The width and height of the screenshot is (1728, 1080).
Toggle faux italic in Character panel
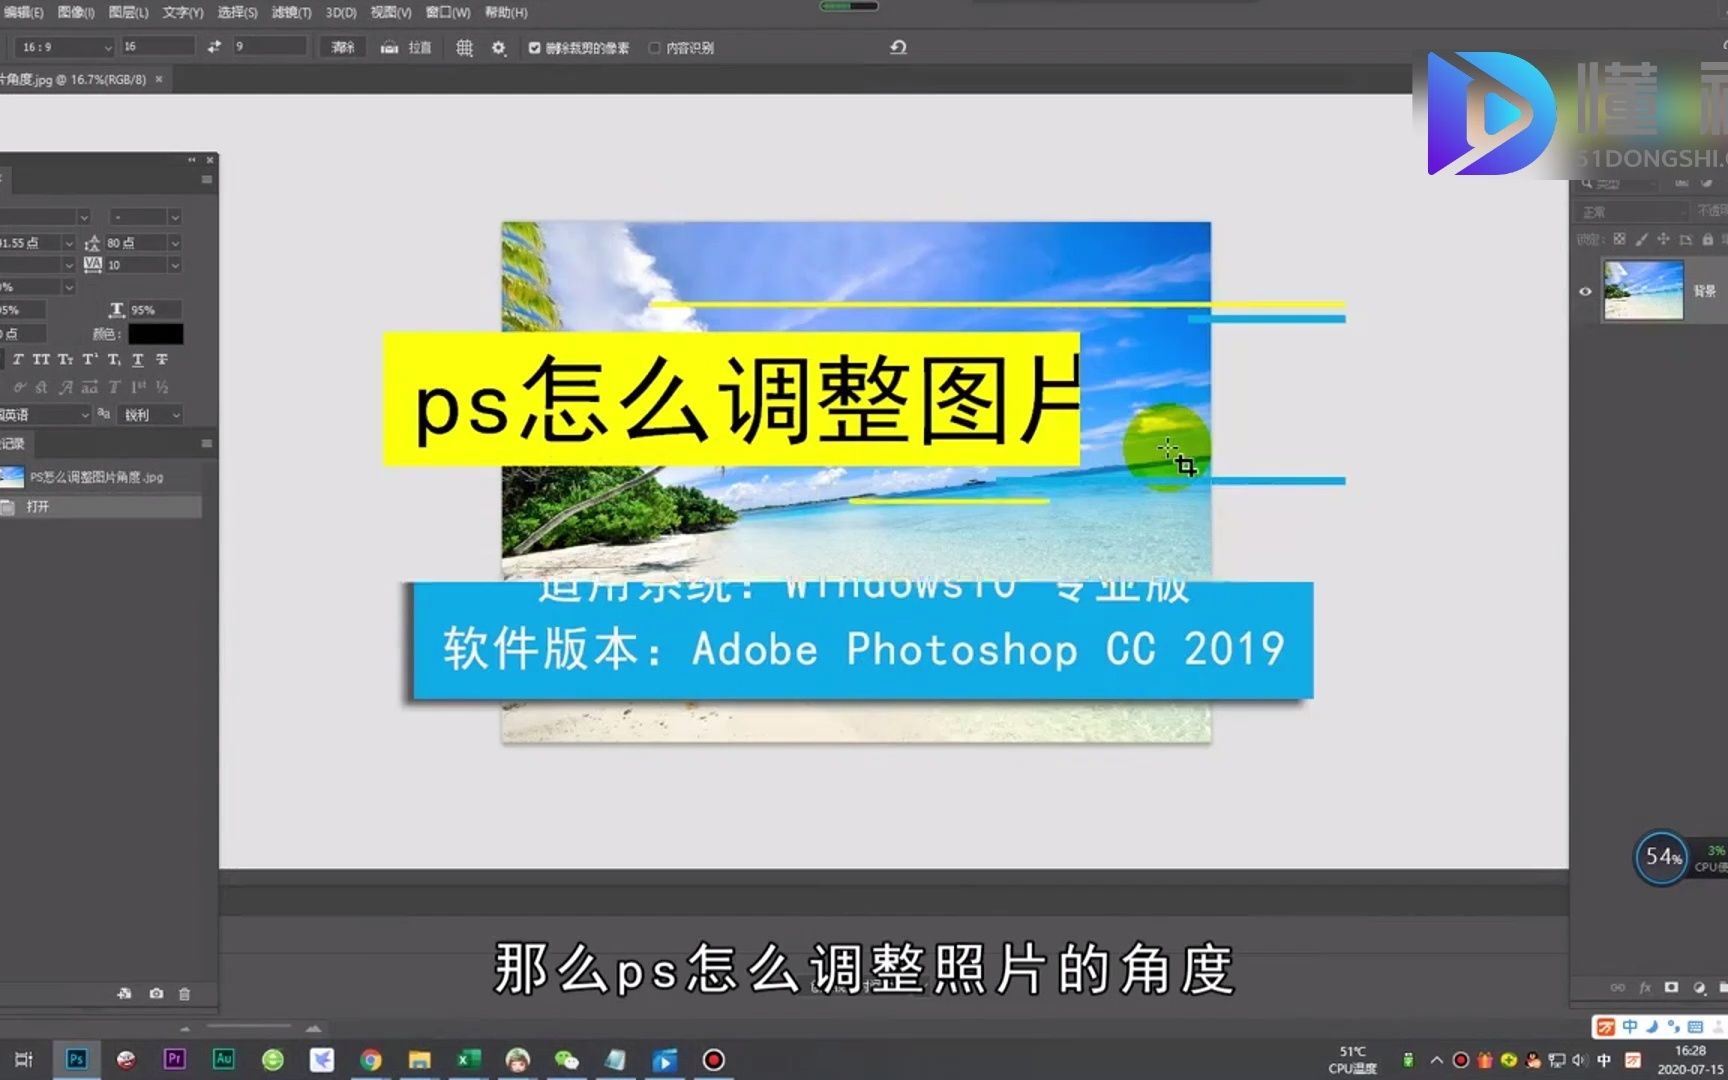pos(17,360)
